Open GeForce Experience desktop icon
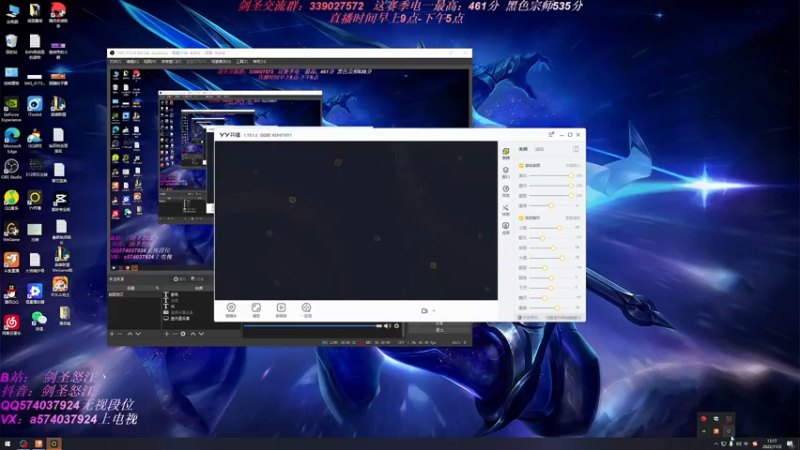The image size is (800, 450). (x=11, y=109)
